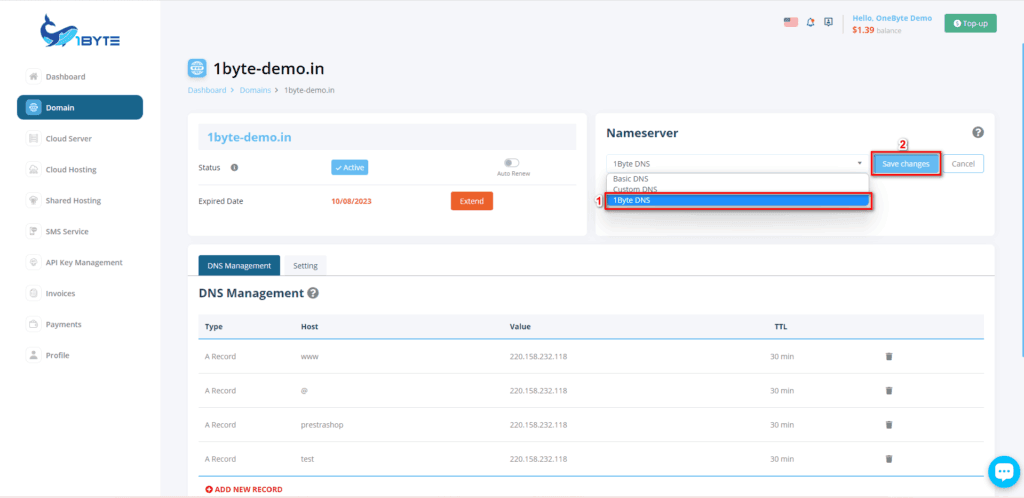Screen dimensions: 1024x498
Task: Click ADD NEW RECORD link
Action: (x=244, y=490)
